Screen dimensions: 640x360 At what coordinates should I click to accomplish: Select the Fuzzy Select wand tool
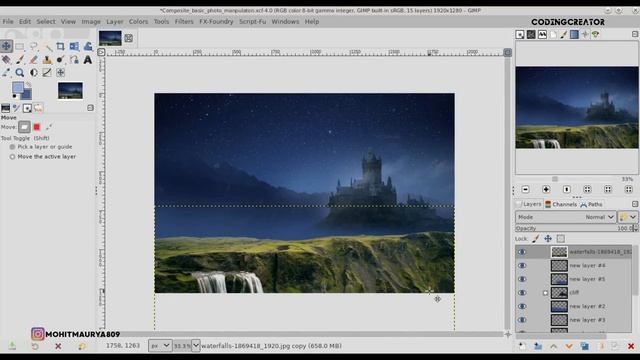[x=47, y=46]
